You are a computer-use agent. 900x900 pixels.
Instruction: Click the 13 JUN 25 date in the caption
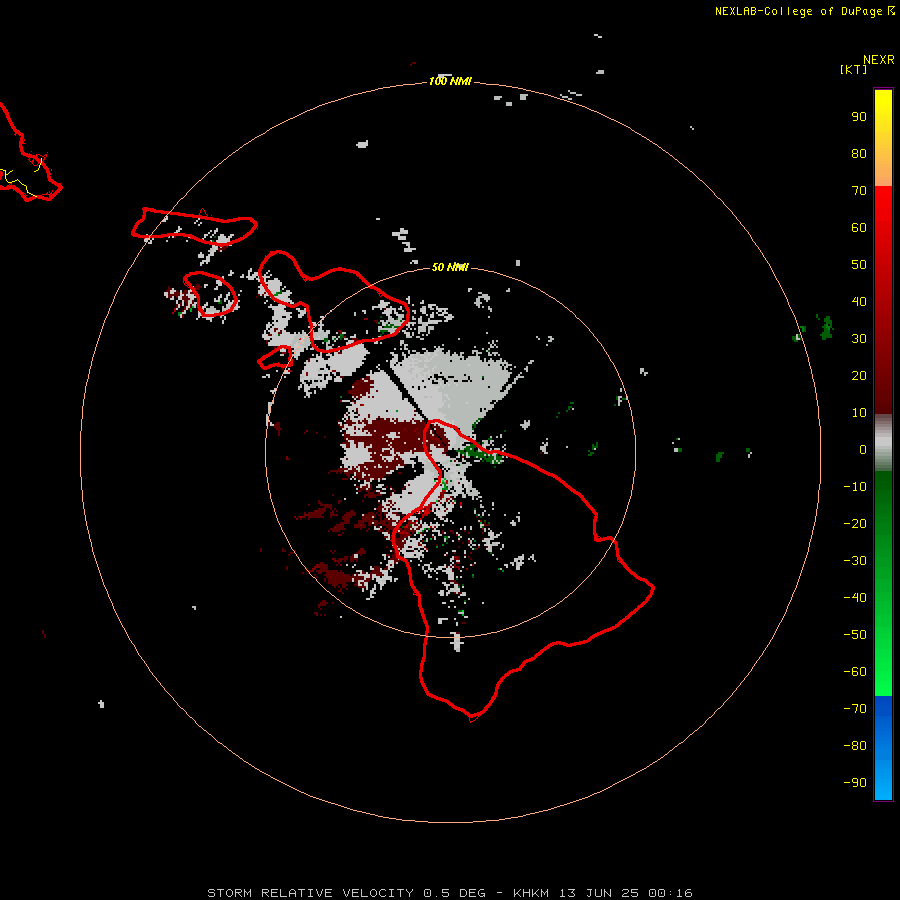click(599, 893)
